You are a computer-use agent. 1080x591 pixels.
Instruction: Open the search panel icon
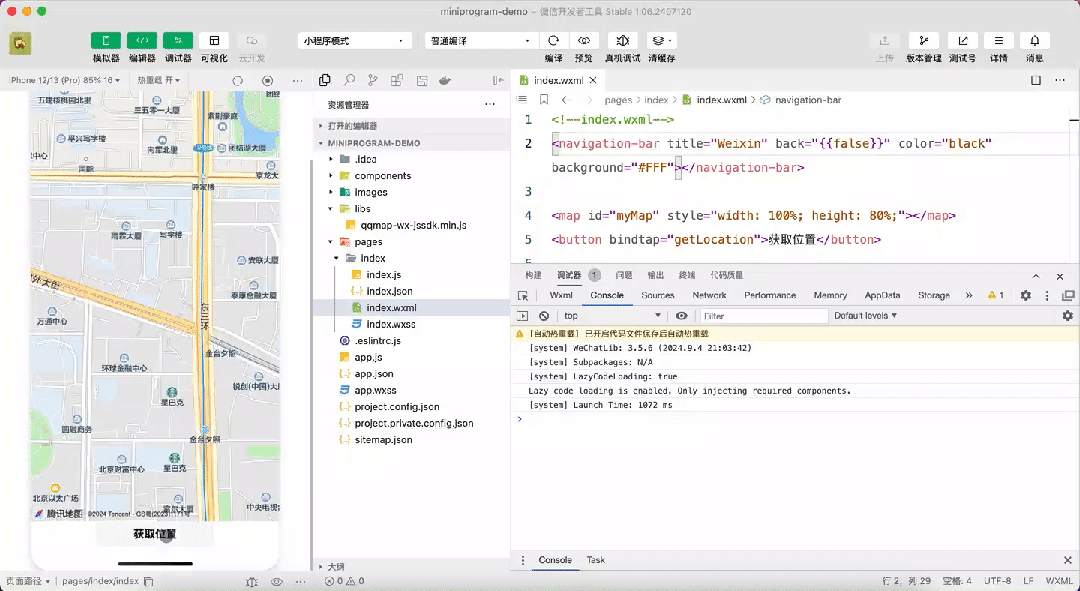click(349, 81)
